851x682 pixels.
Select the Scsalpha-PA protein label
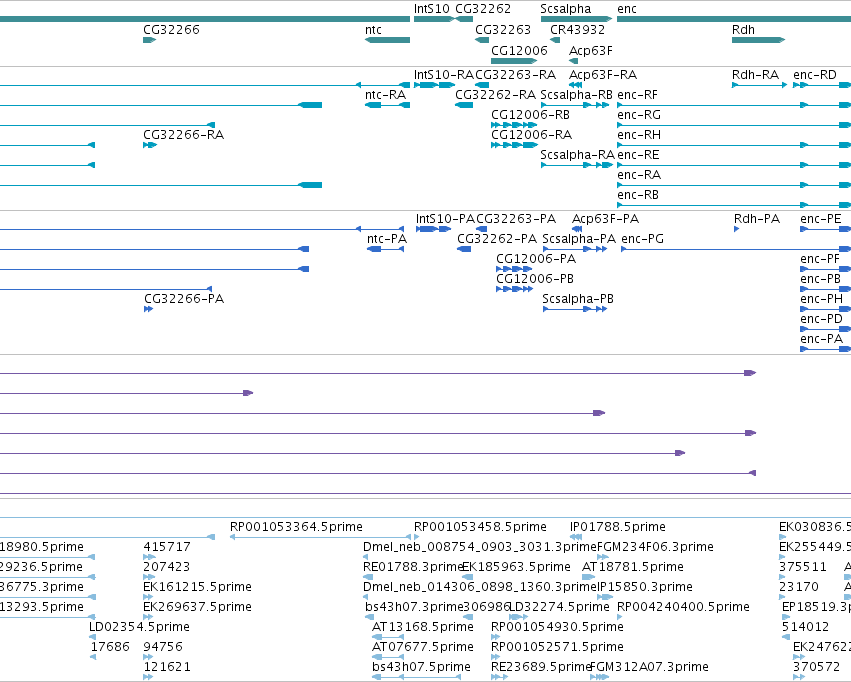click(x=579, y=239)
